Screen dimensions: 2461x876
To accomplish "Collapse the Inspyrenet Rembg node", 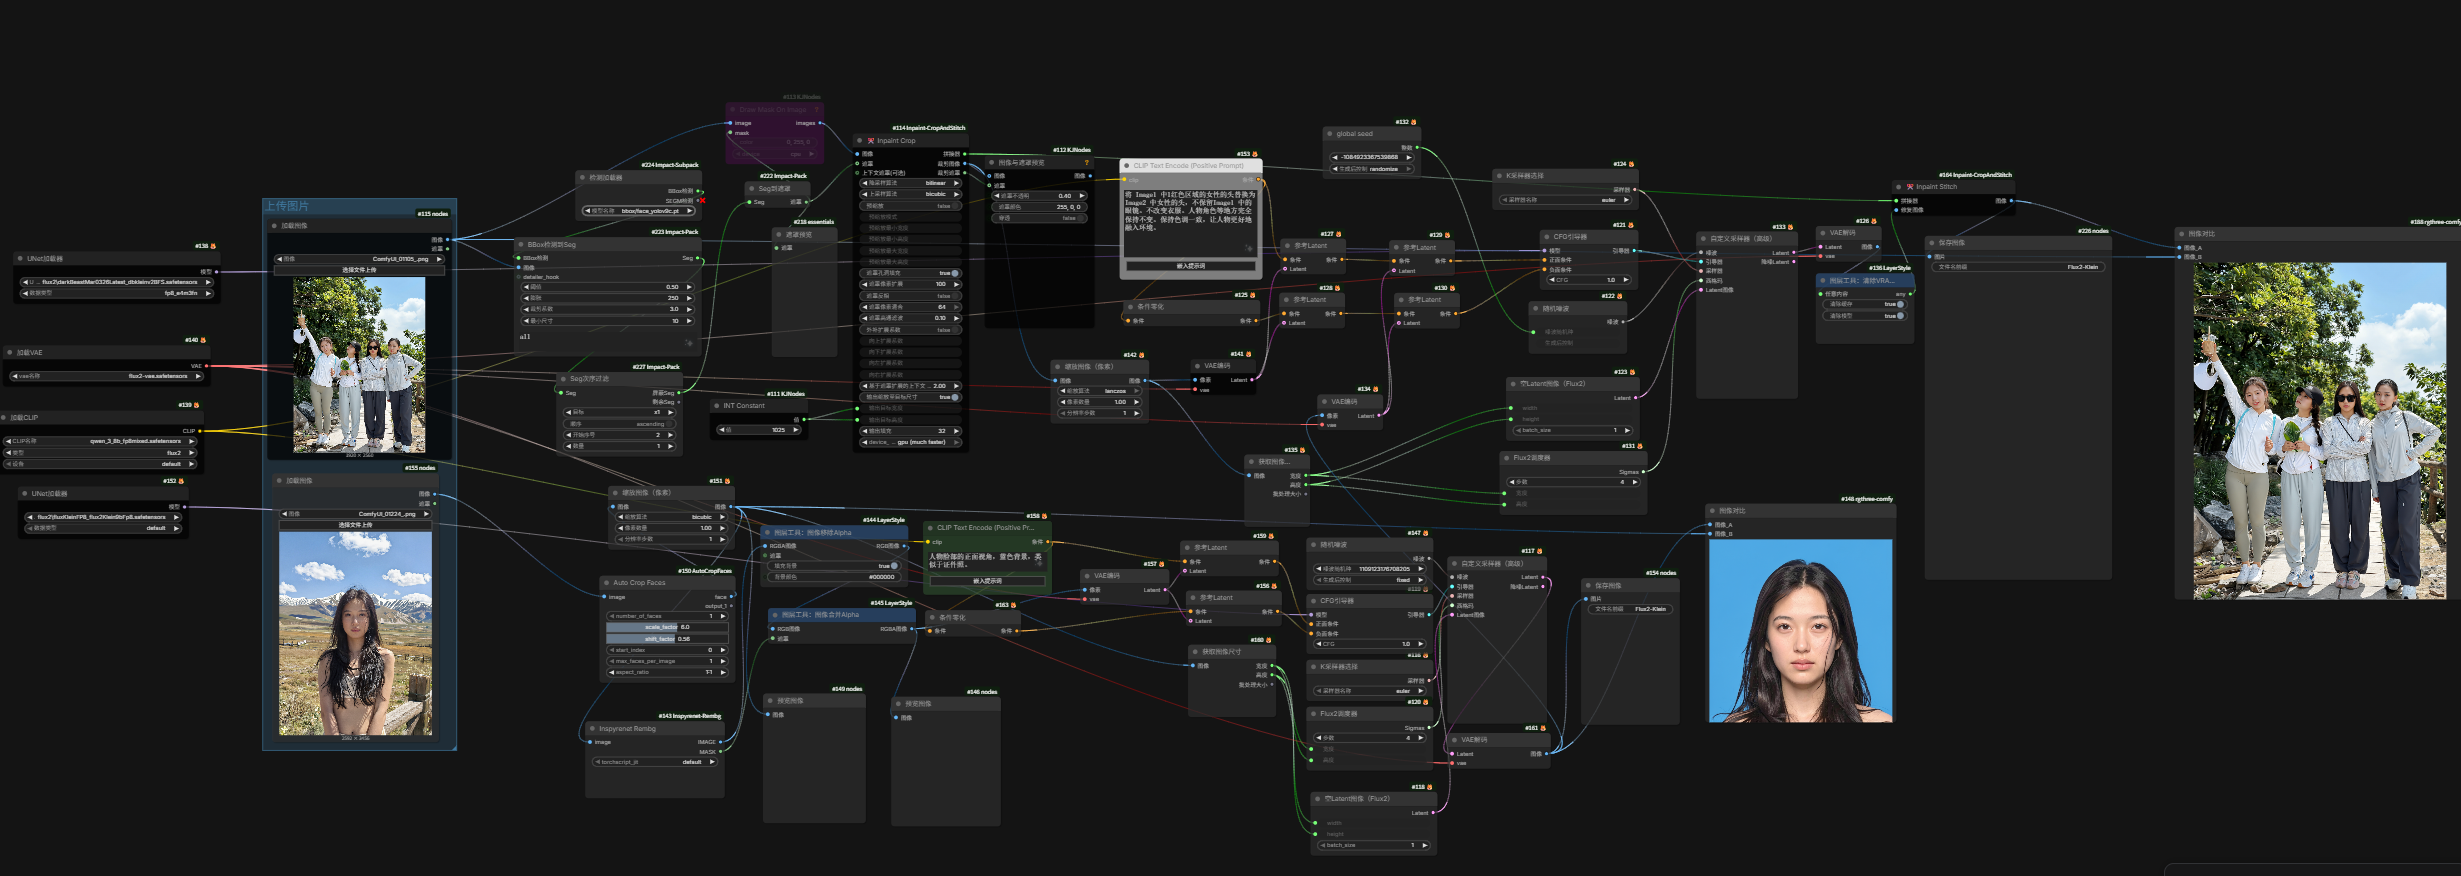I will 592,728.
